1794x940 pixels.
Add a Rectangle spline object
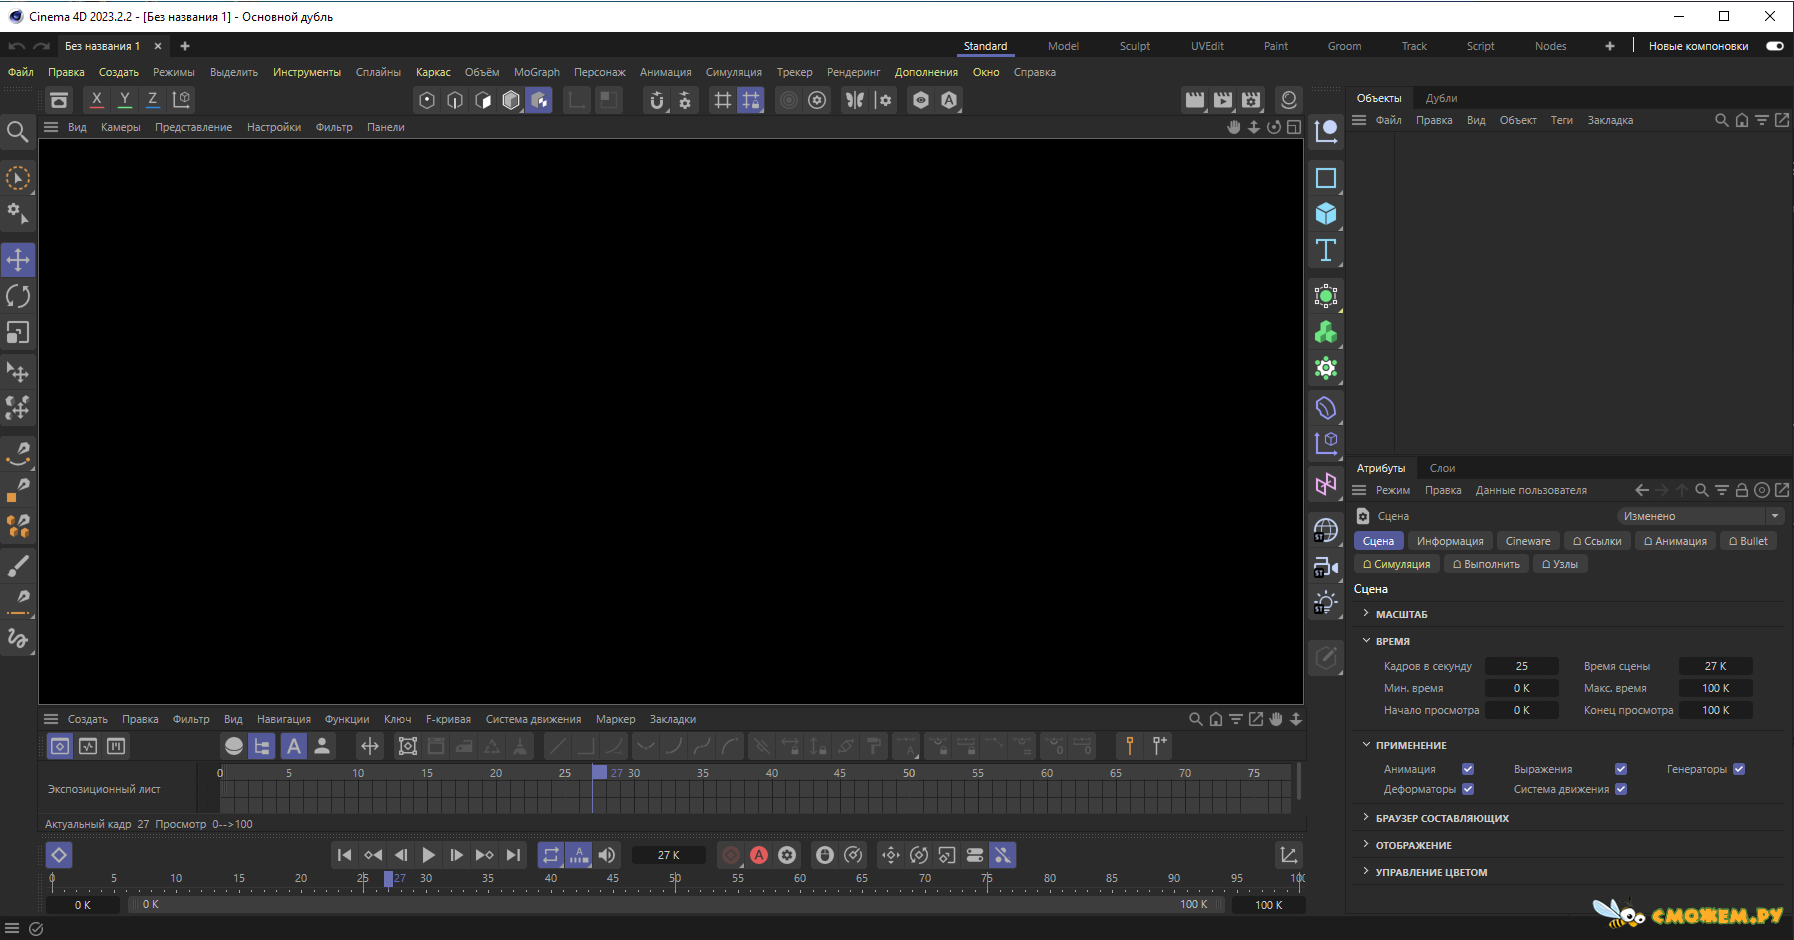(1326, 178)
